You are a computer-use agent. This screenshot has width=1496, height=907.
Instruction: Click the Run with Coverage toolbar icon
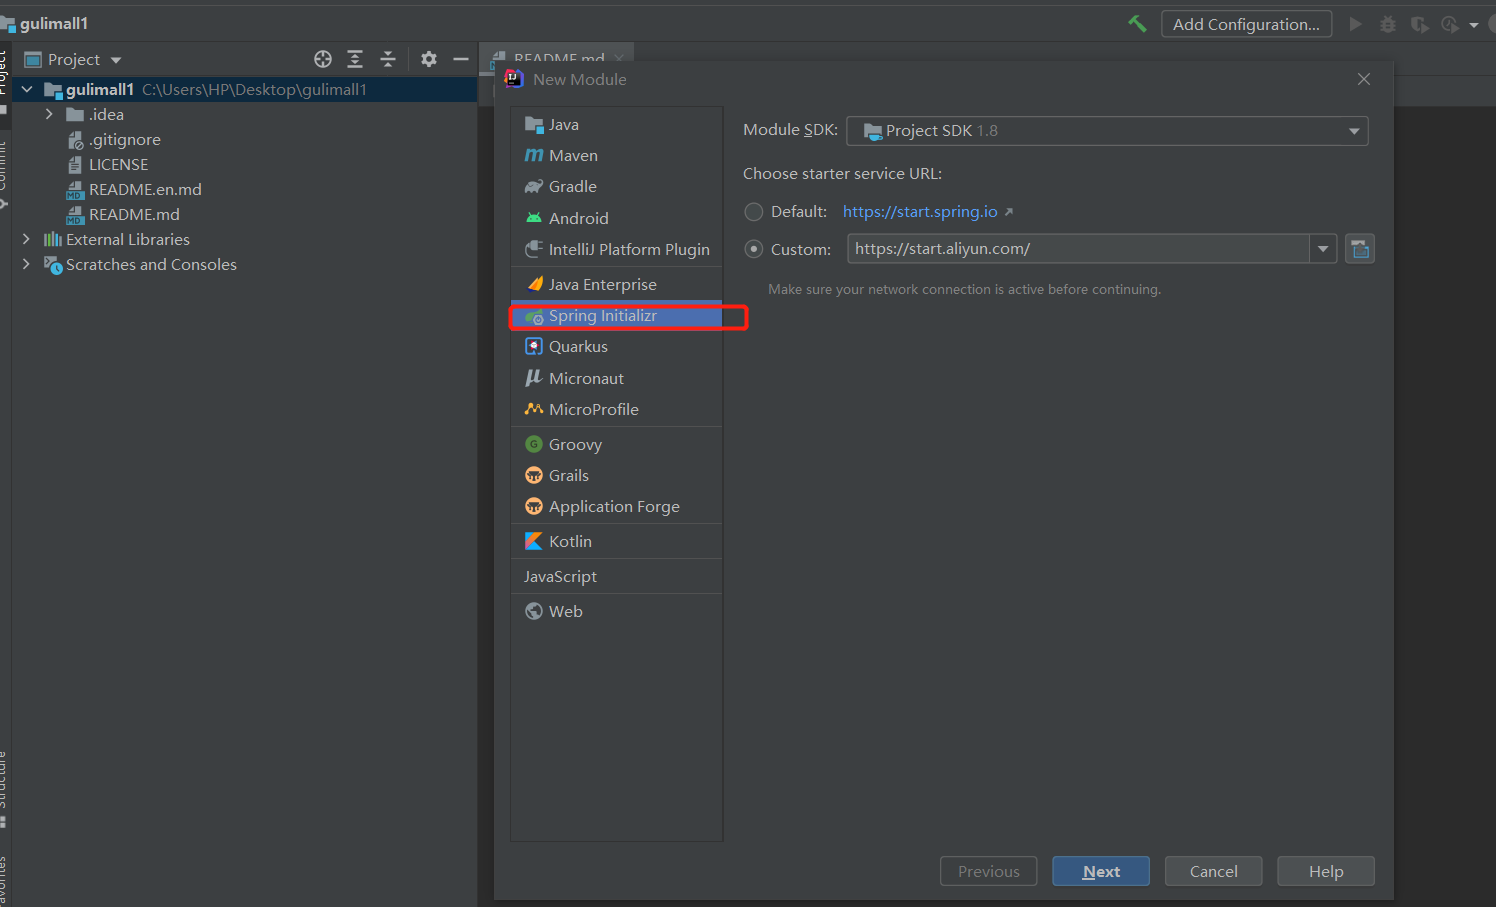point(1419,24)
